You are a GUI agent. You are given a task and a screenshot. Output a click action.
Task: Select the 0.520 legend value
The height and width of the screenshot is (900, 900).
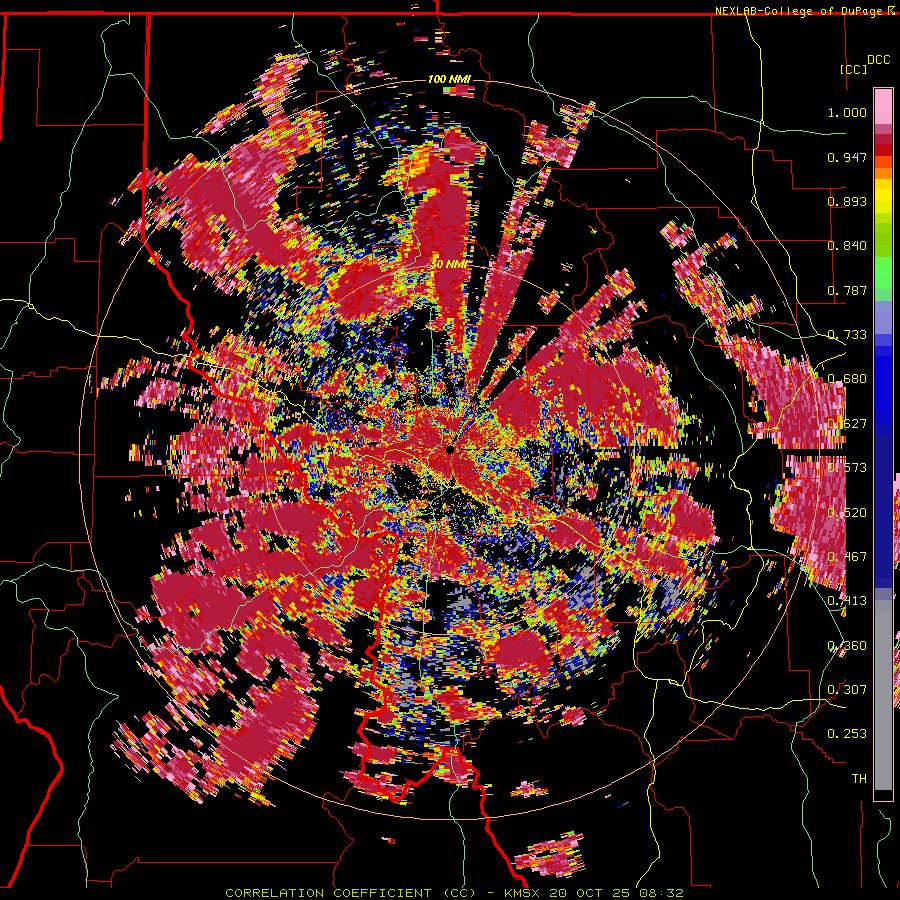pos(847,513)
